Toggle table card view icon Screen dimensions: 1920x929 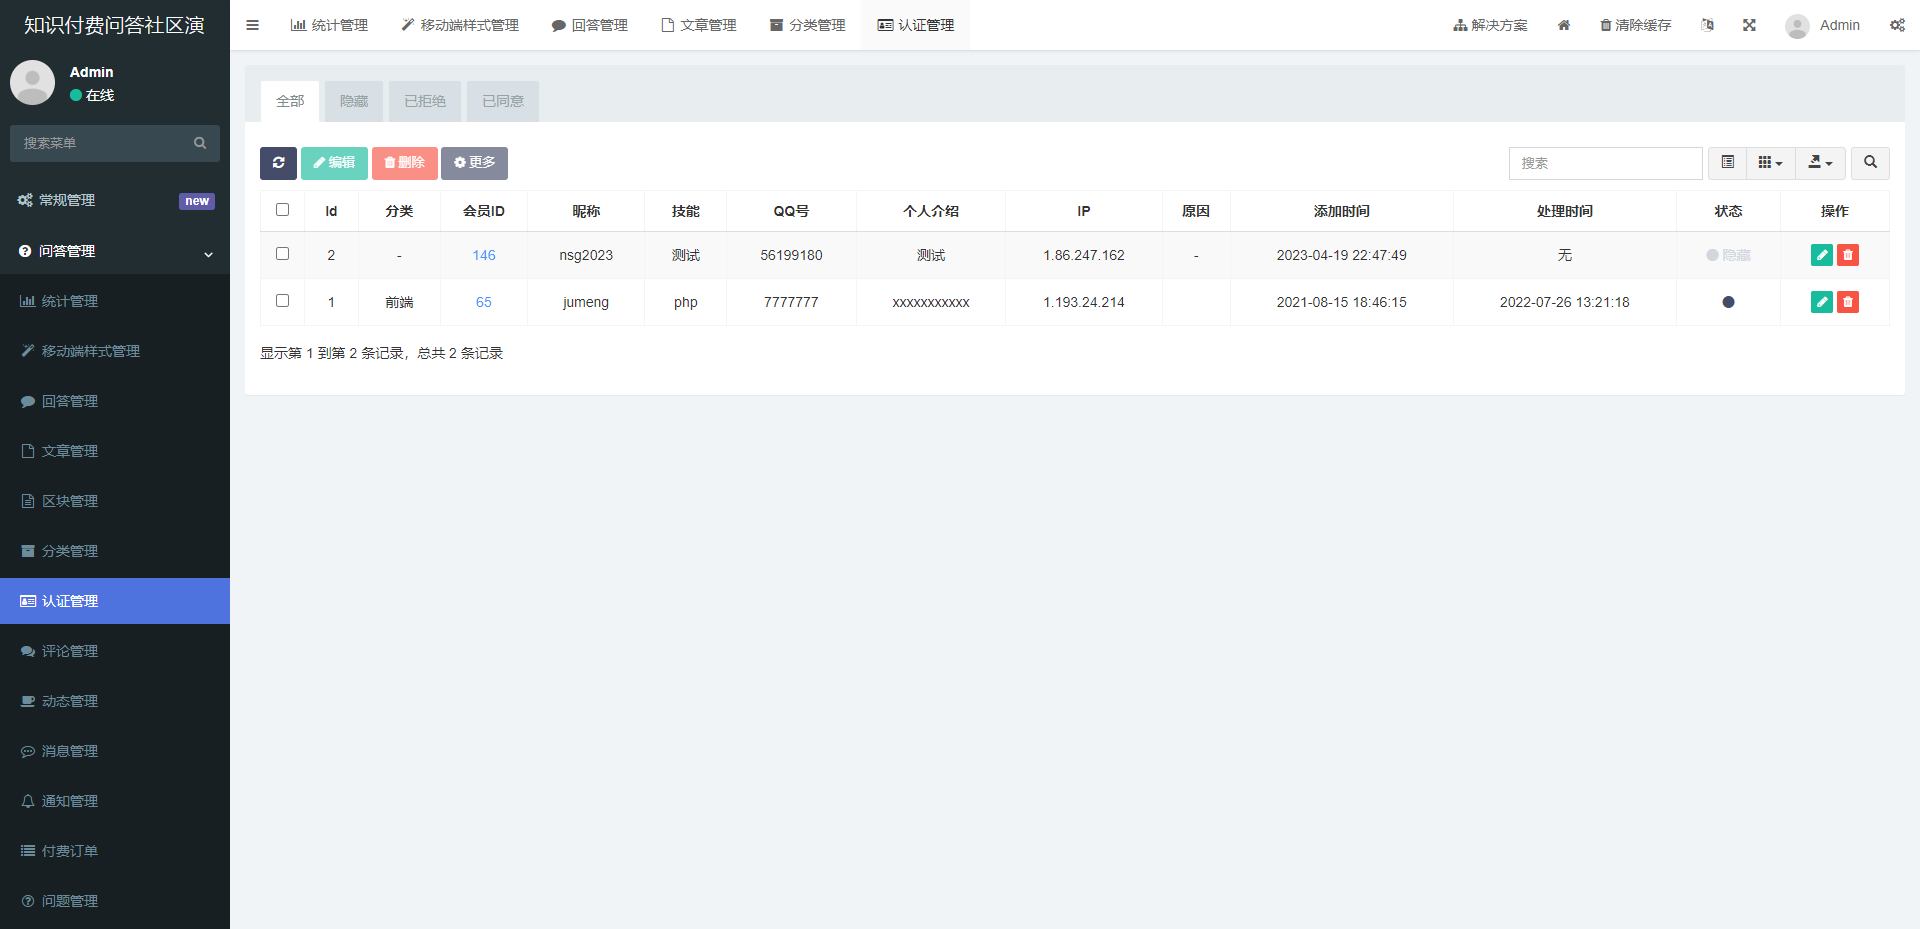1727,163
